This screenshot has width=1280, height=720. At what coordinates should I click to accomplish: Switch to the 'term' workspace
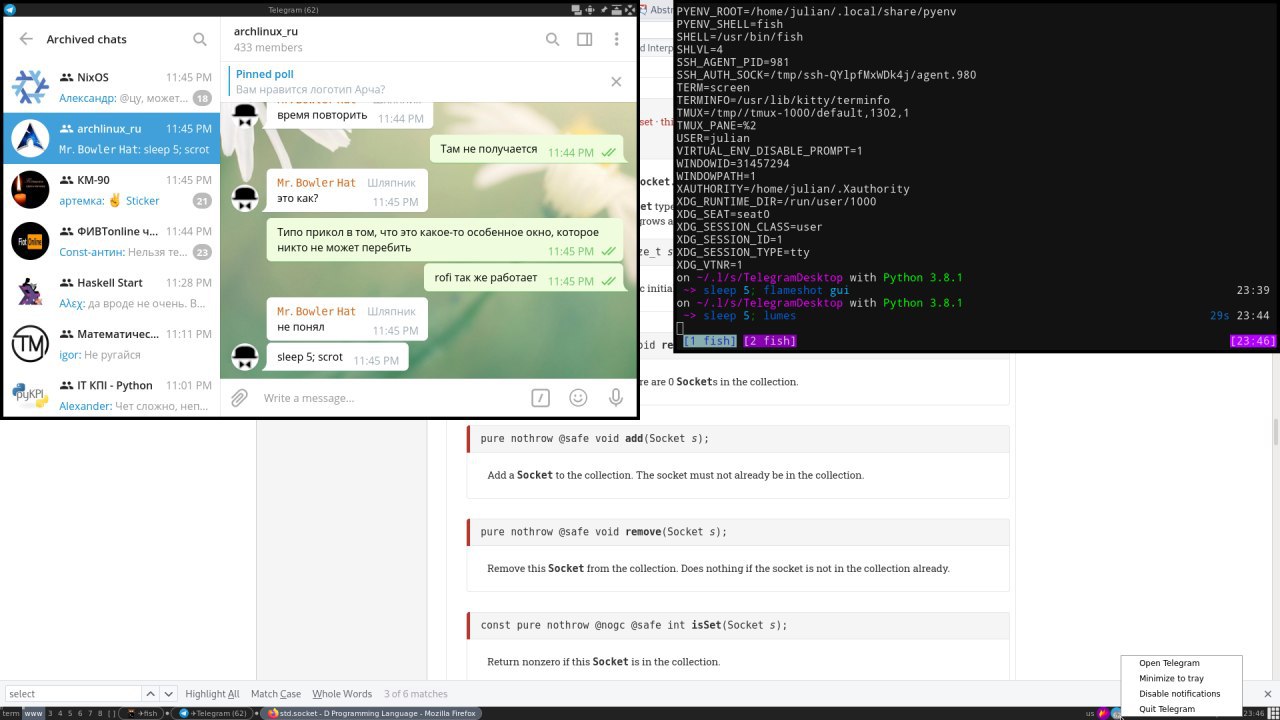click(10, 713)
